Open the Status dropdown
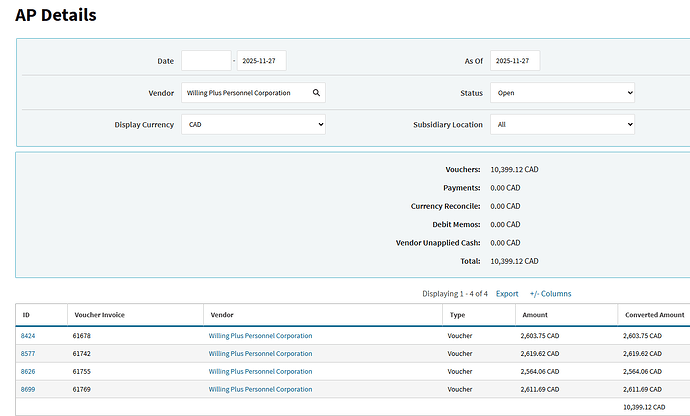 [x=562, y=93]
